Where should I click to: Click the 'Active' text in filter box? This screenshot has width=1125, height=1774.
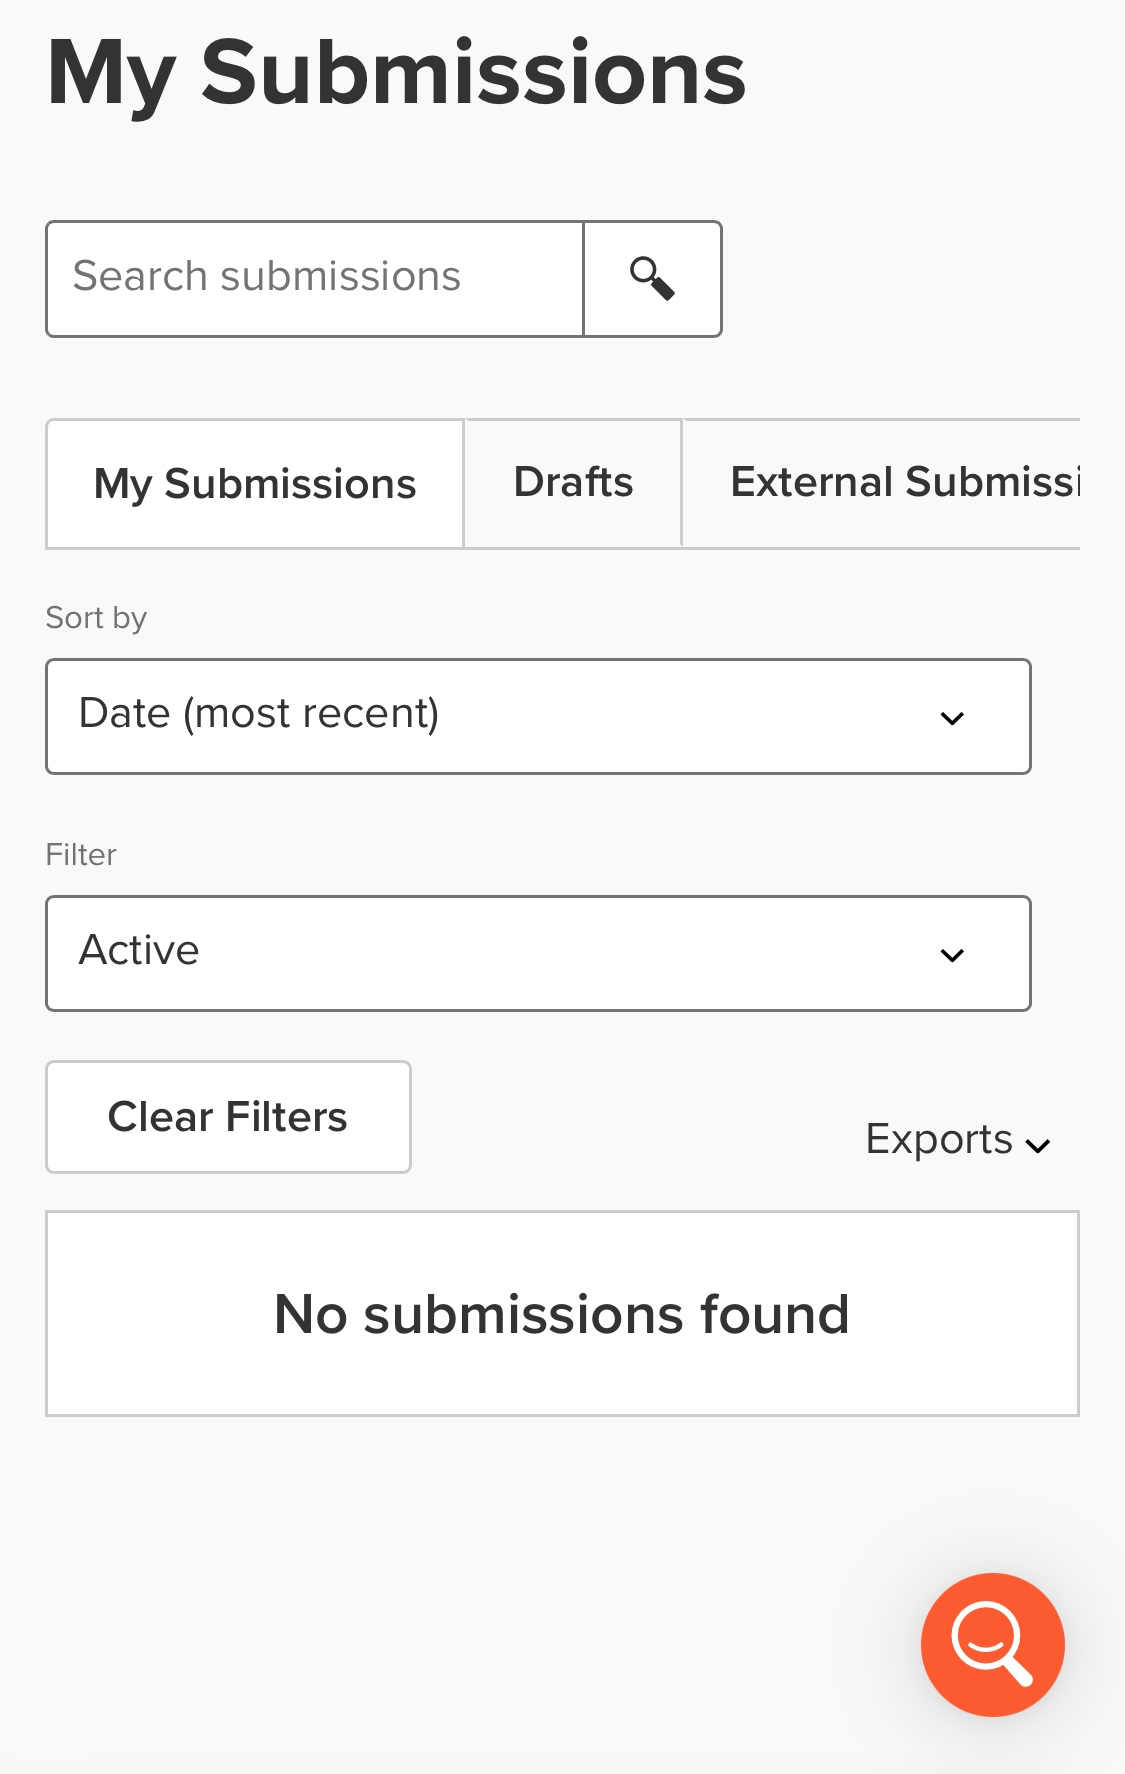(139, 950)
